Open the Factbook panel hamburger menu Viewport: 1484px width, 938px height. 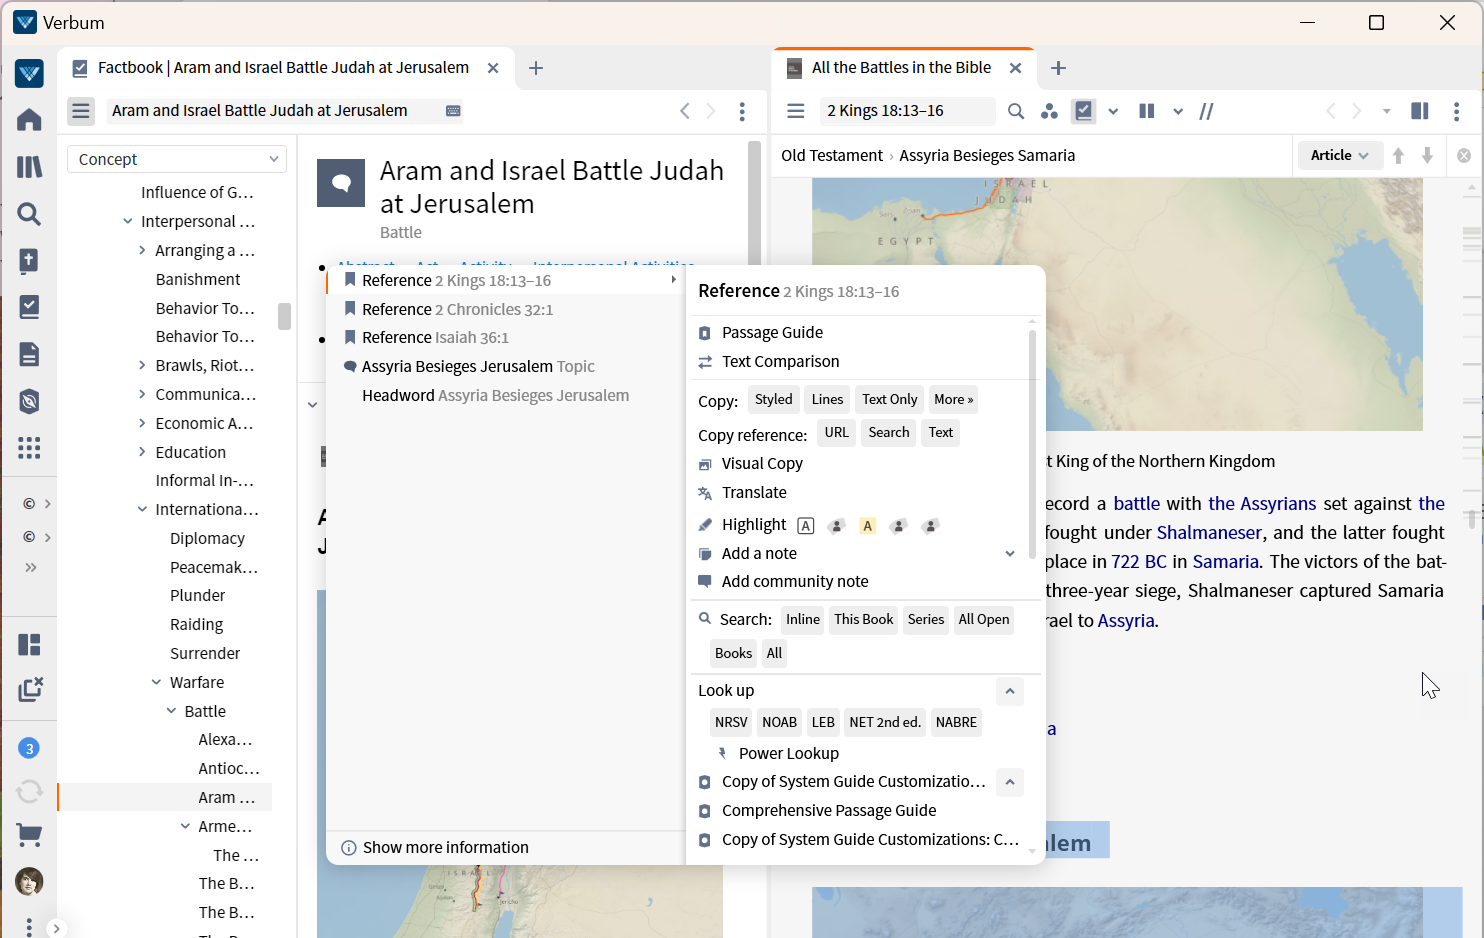(x=81, y=111)
